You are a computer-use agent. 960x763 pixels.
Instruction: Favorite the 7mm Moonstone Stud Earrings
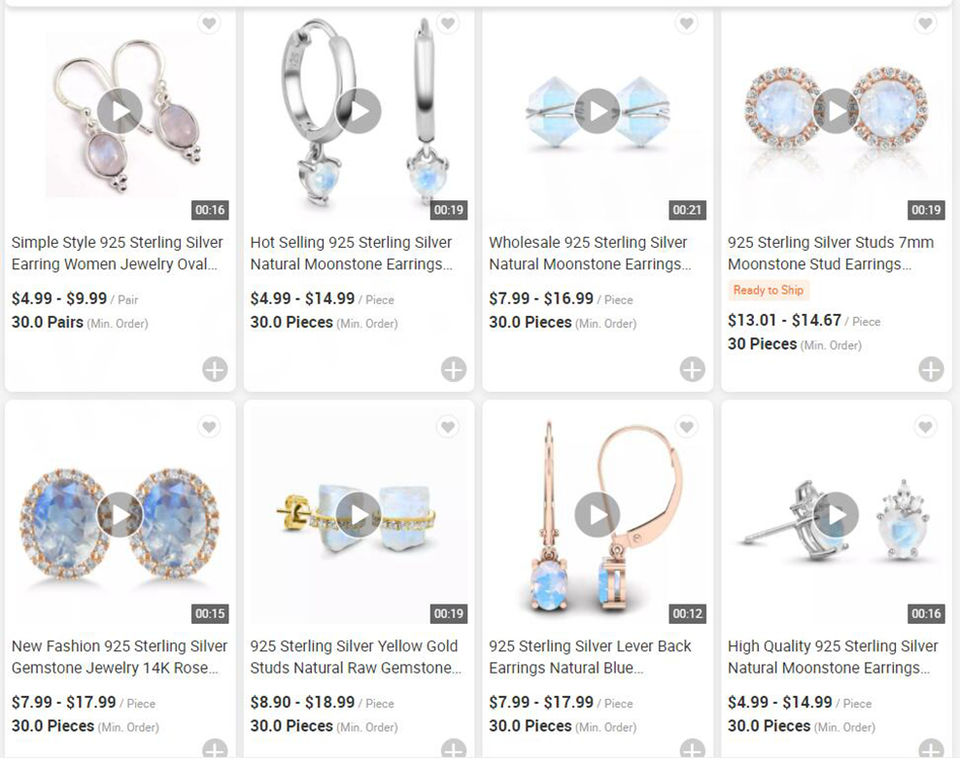[925, 23]
